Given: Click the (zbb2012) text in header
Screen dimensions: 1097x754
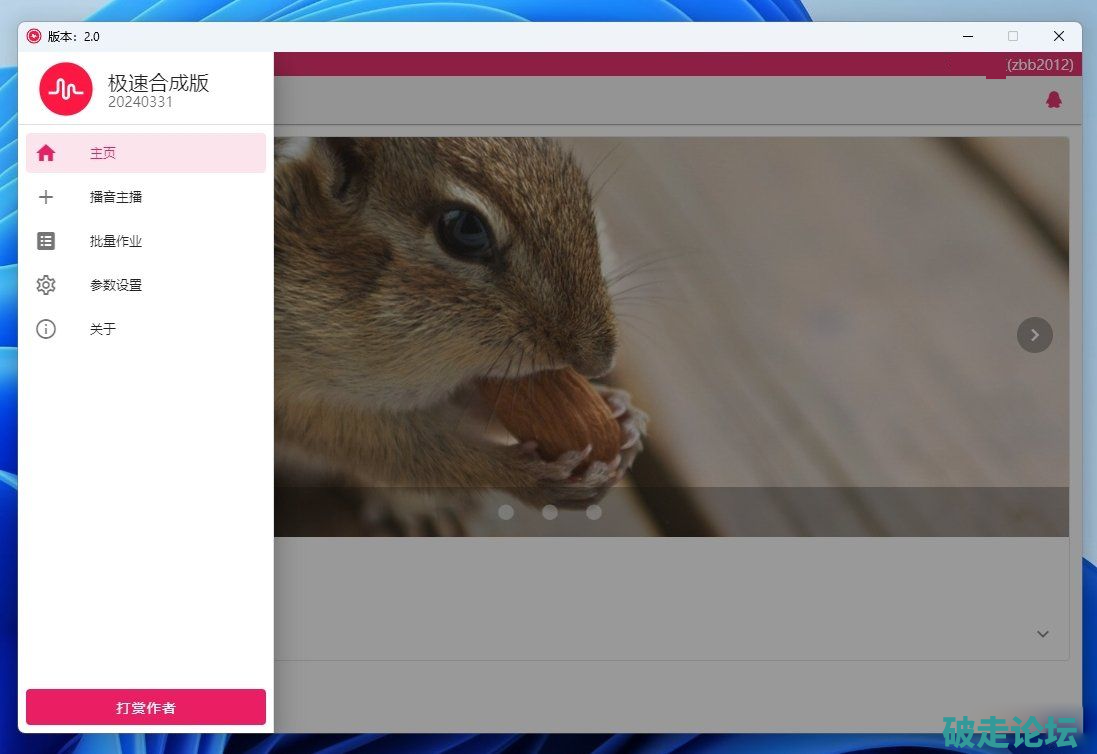Looking at the screenshot, I should [1040, 65].
